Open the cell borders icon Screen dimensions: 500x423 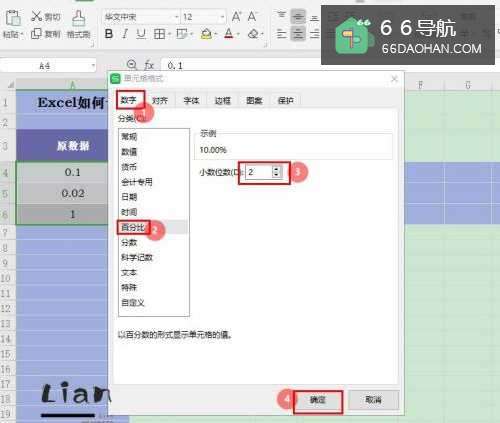pos(159,34)
